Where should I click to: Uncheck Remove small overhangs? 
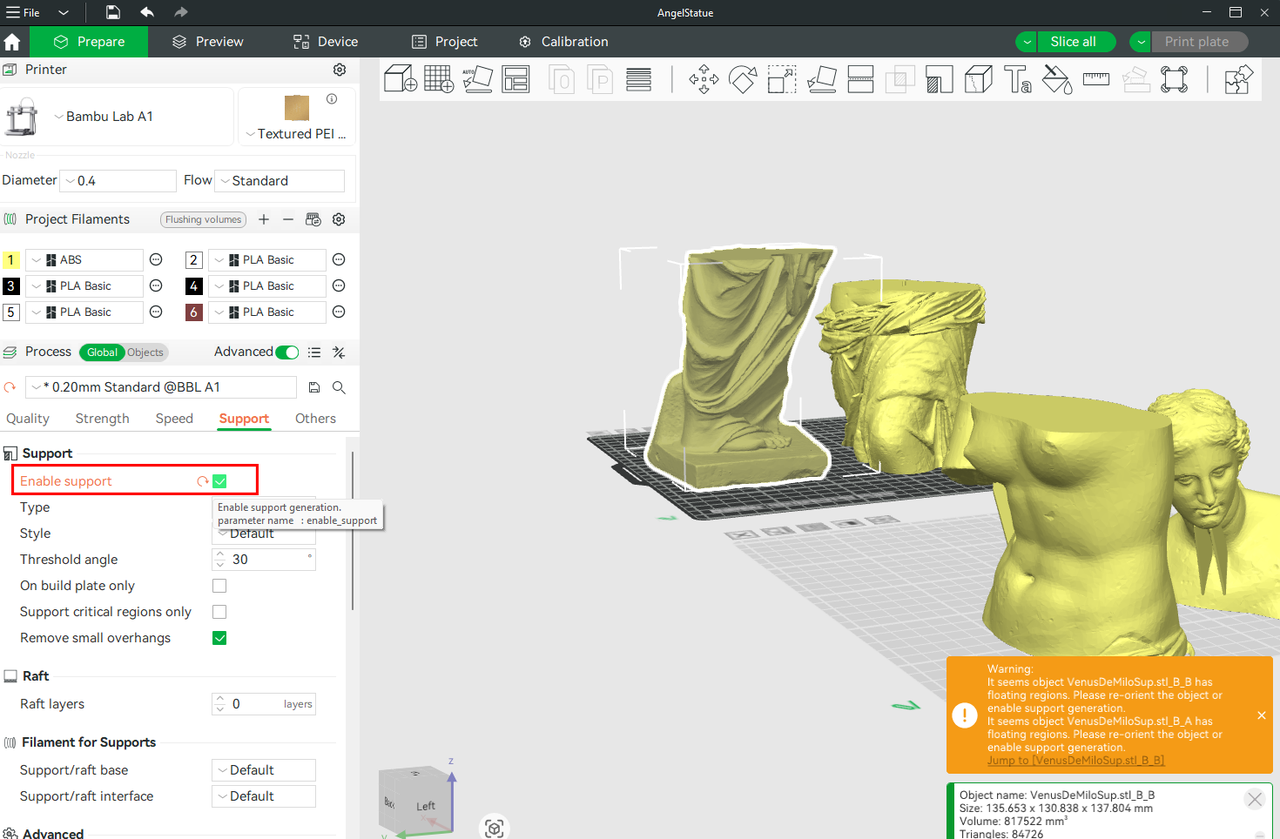click(x=219, y=638)
